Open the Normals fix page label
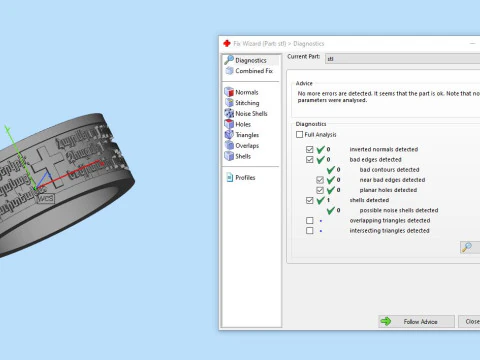The image size is (480, 360). [247, 92]
